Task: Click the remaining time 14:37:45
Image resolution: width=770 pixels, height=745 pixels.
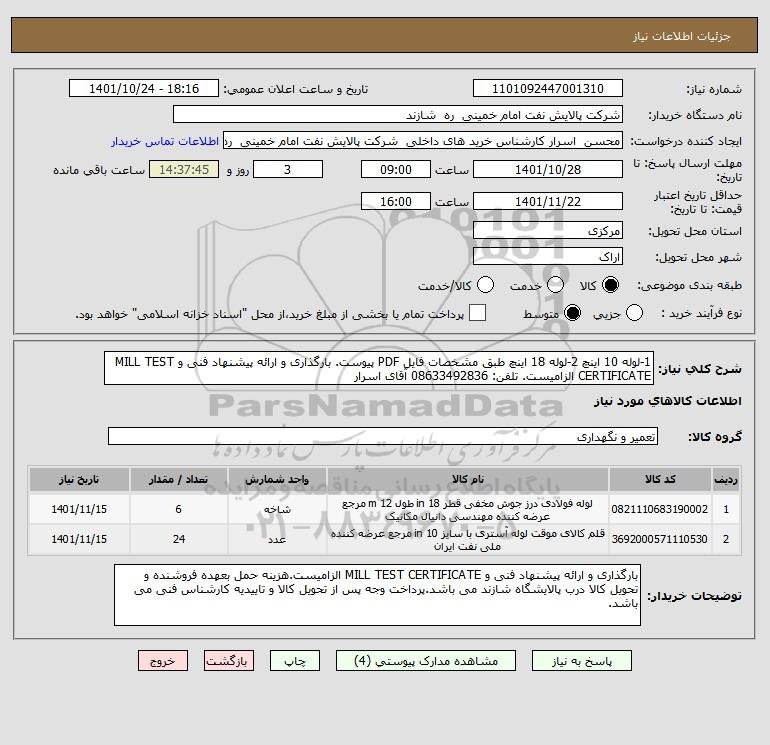Action: click(184, 169)
